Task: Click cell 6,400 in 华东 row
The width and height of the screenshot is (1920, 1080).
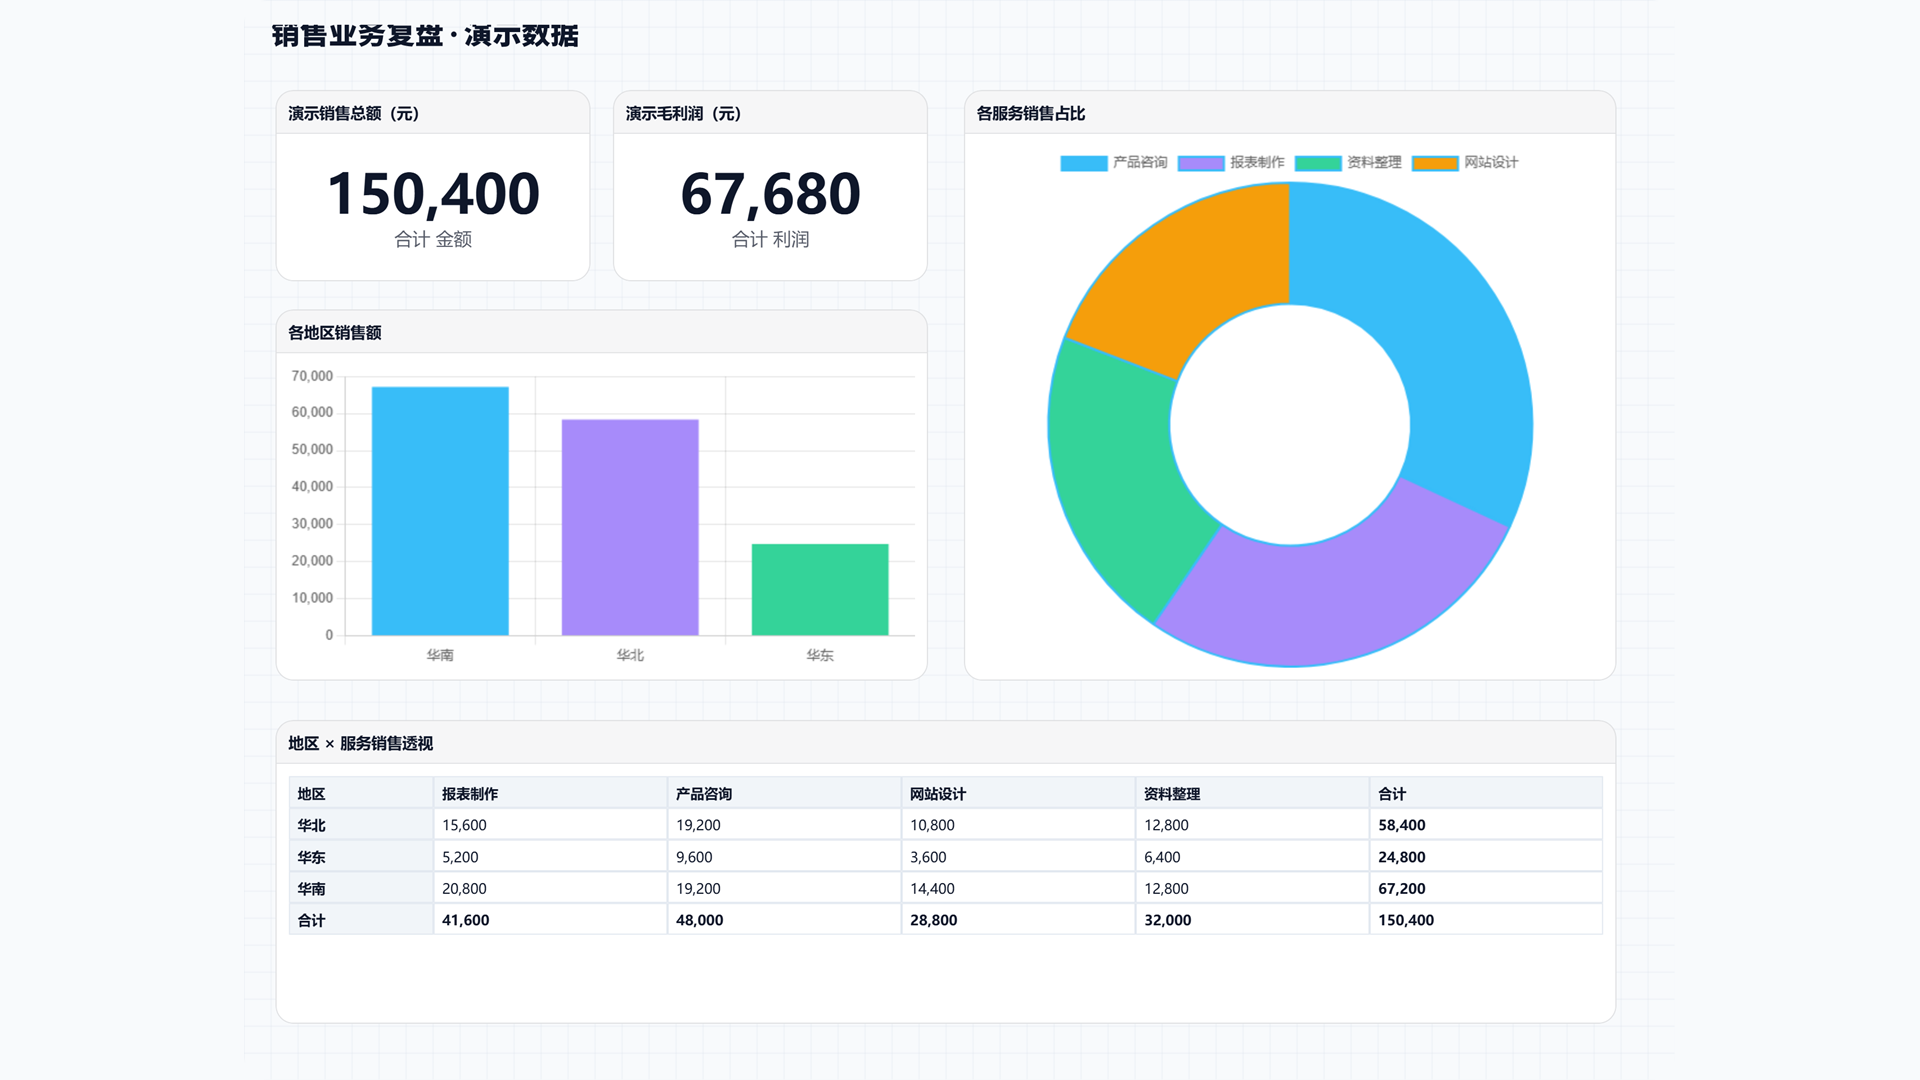Action: click(x=1252, y=857)
